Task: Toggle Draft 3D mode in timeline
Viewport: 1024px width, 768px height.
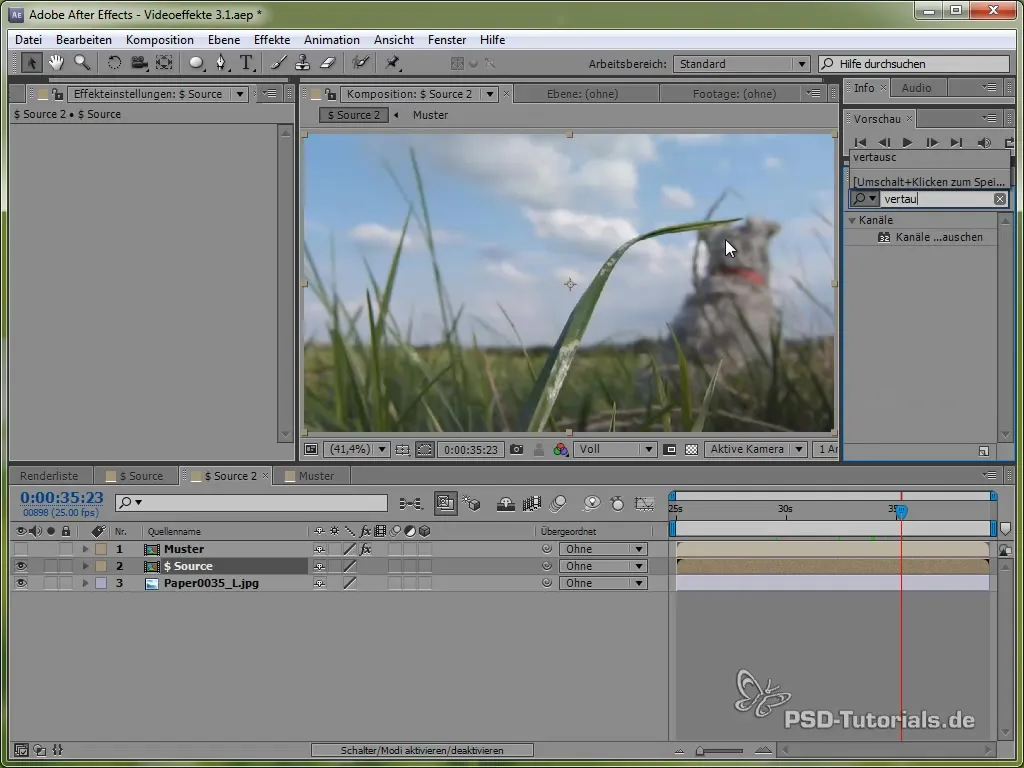Action: (472, 504)
